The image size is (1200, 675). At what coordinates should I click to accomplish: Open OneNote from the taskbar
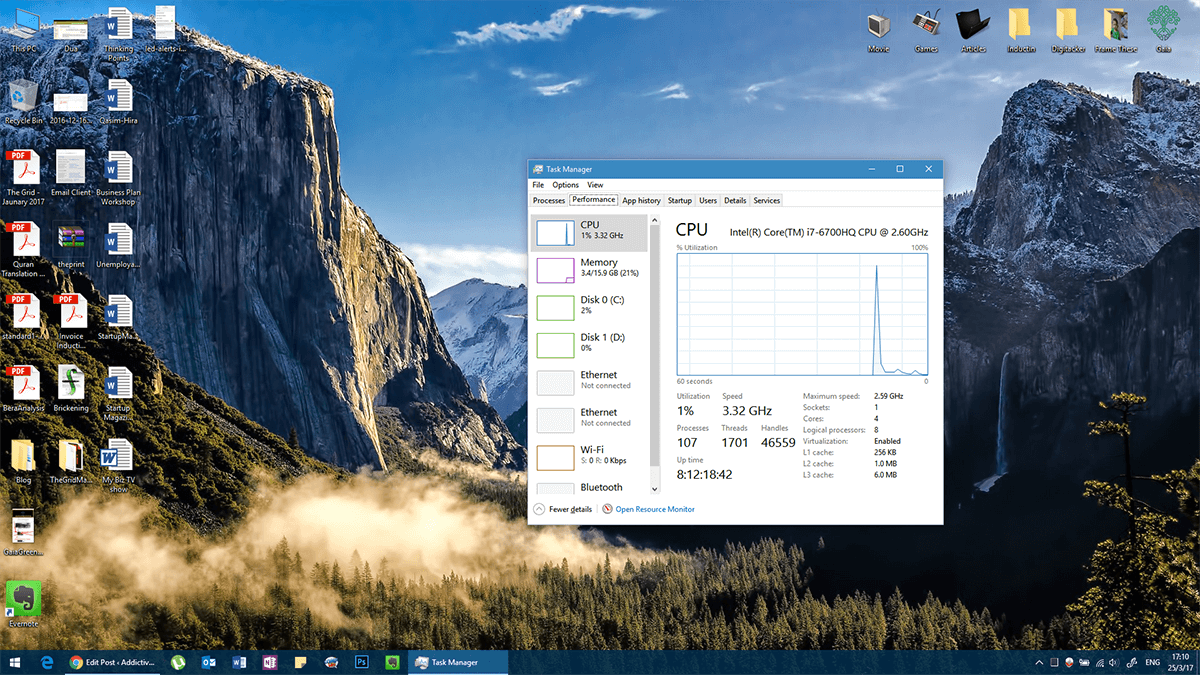click(269, 662)
